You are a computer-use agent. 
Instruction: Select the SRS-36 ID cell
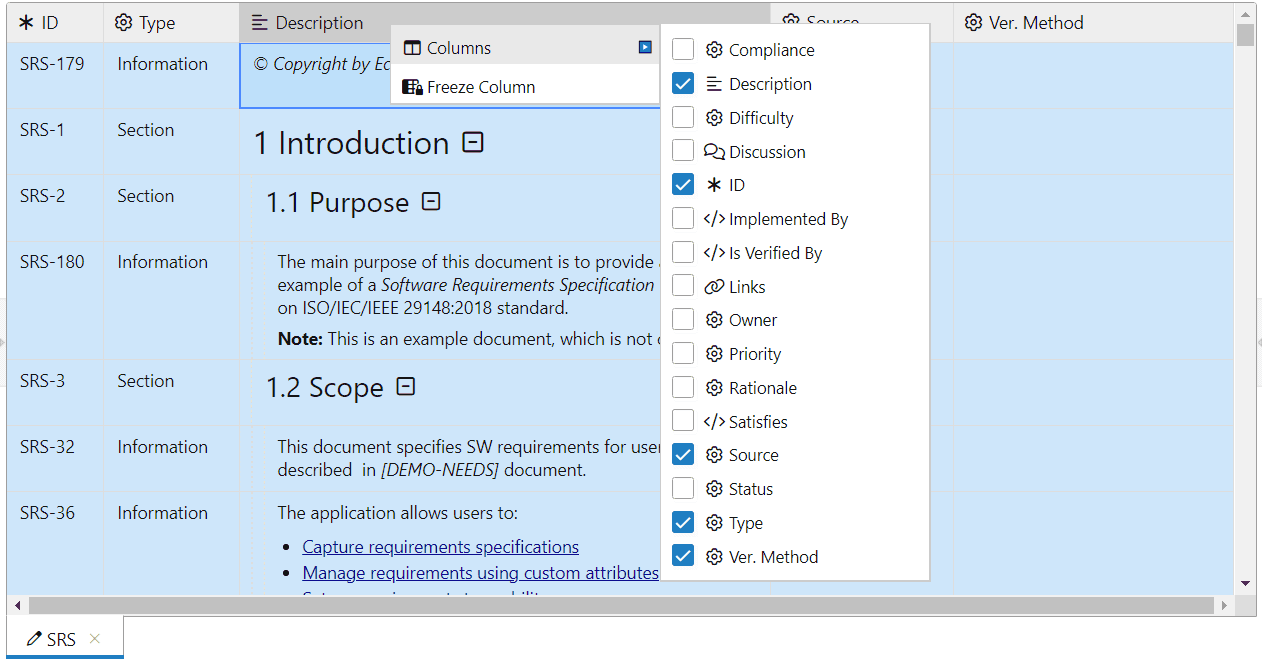(x=55, y=545)
